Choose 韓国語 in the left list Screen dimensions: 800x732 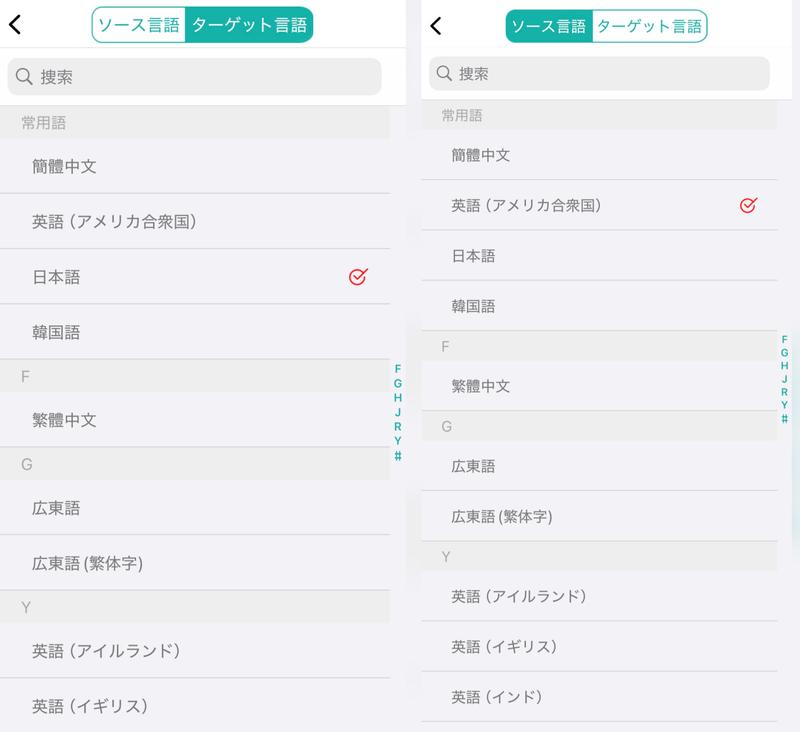[x=56, y=332]
